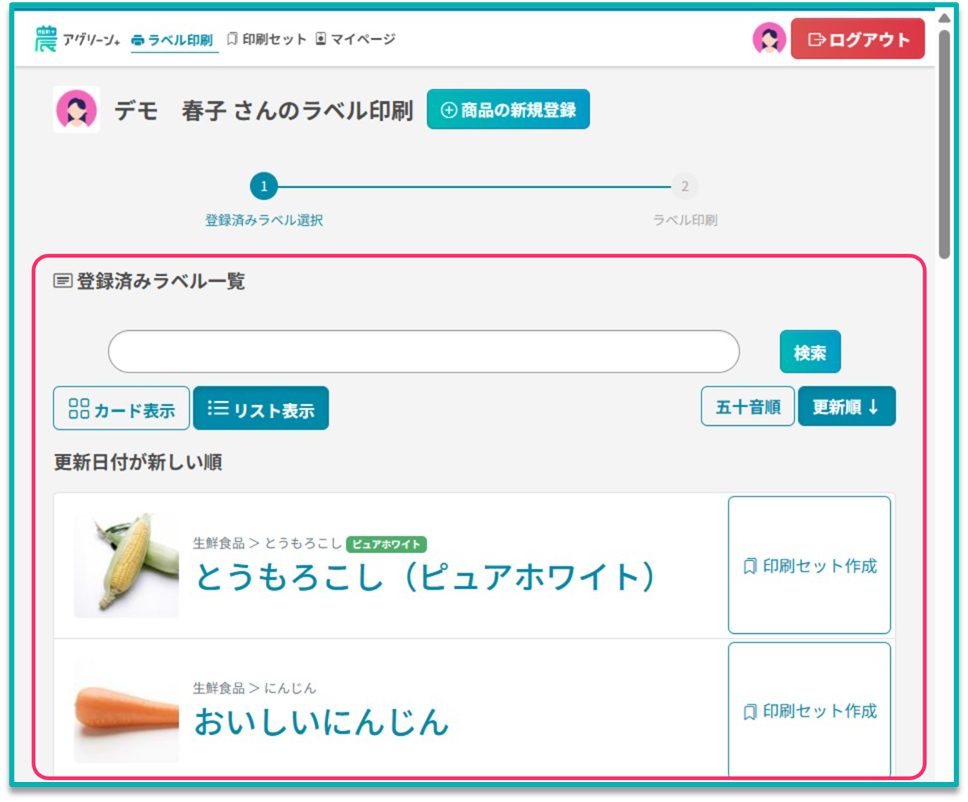
Task: Click the corn product thumbnail
Action: pyautogui.click(x=126, y=565)
